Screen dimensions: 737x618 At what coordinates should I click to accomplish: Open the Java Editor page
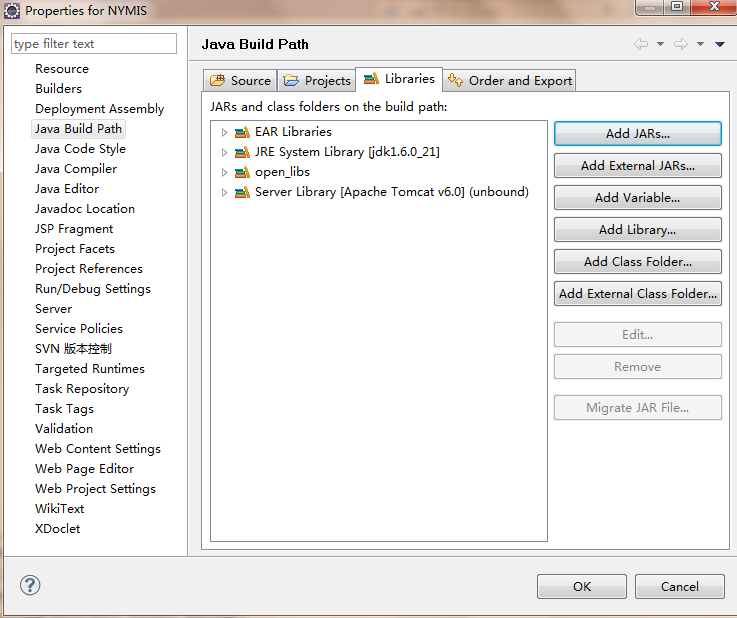[67, 189]
